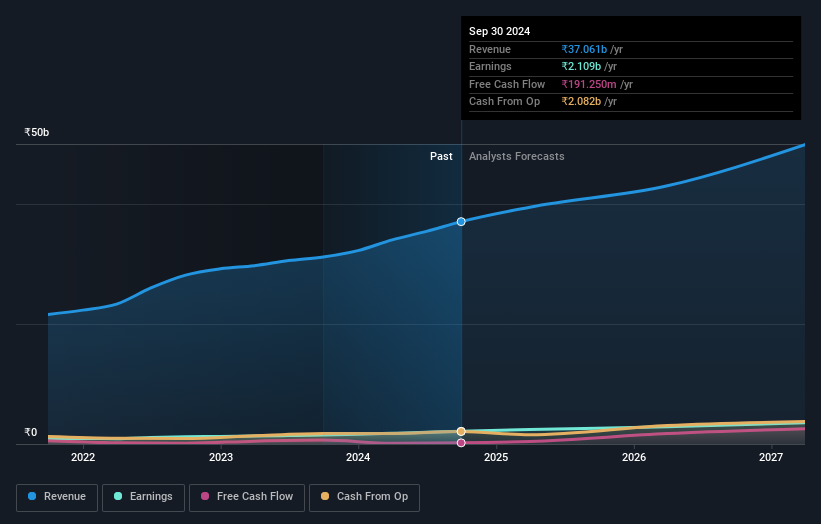Click the ₹0 y-axis label
Screen dimensions: 821x524
(x=31, y=432)
